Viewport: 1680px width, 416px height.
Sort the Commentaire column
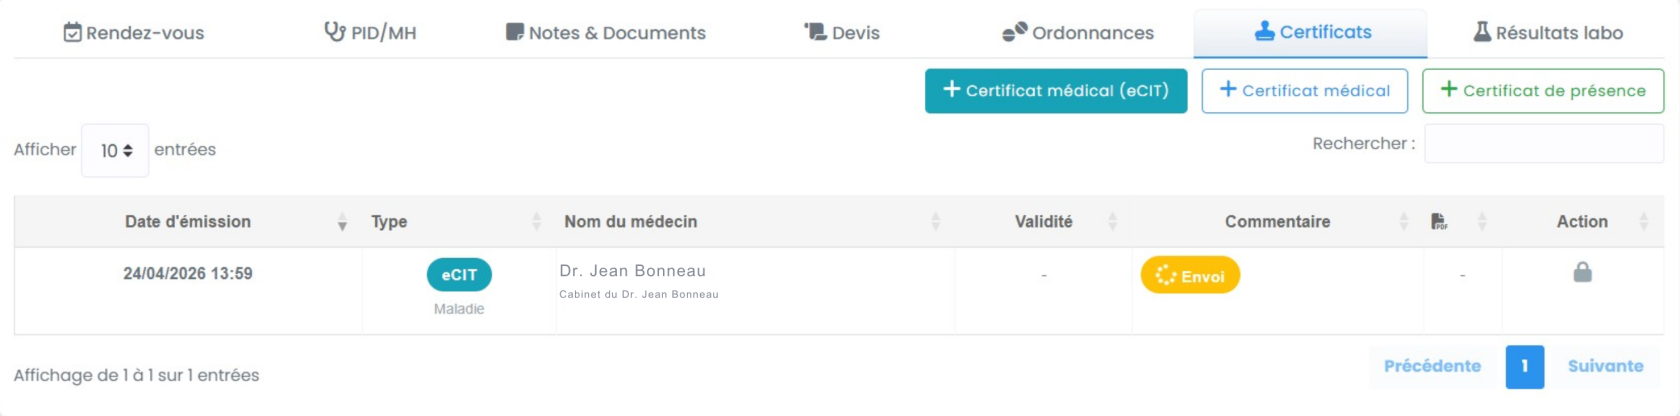tap(1403, 222)
